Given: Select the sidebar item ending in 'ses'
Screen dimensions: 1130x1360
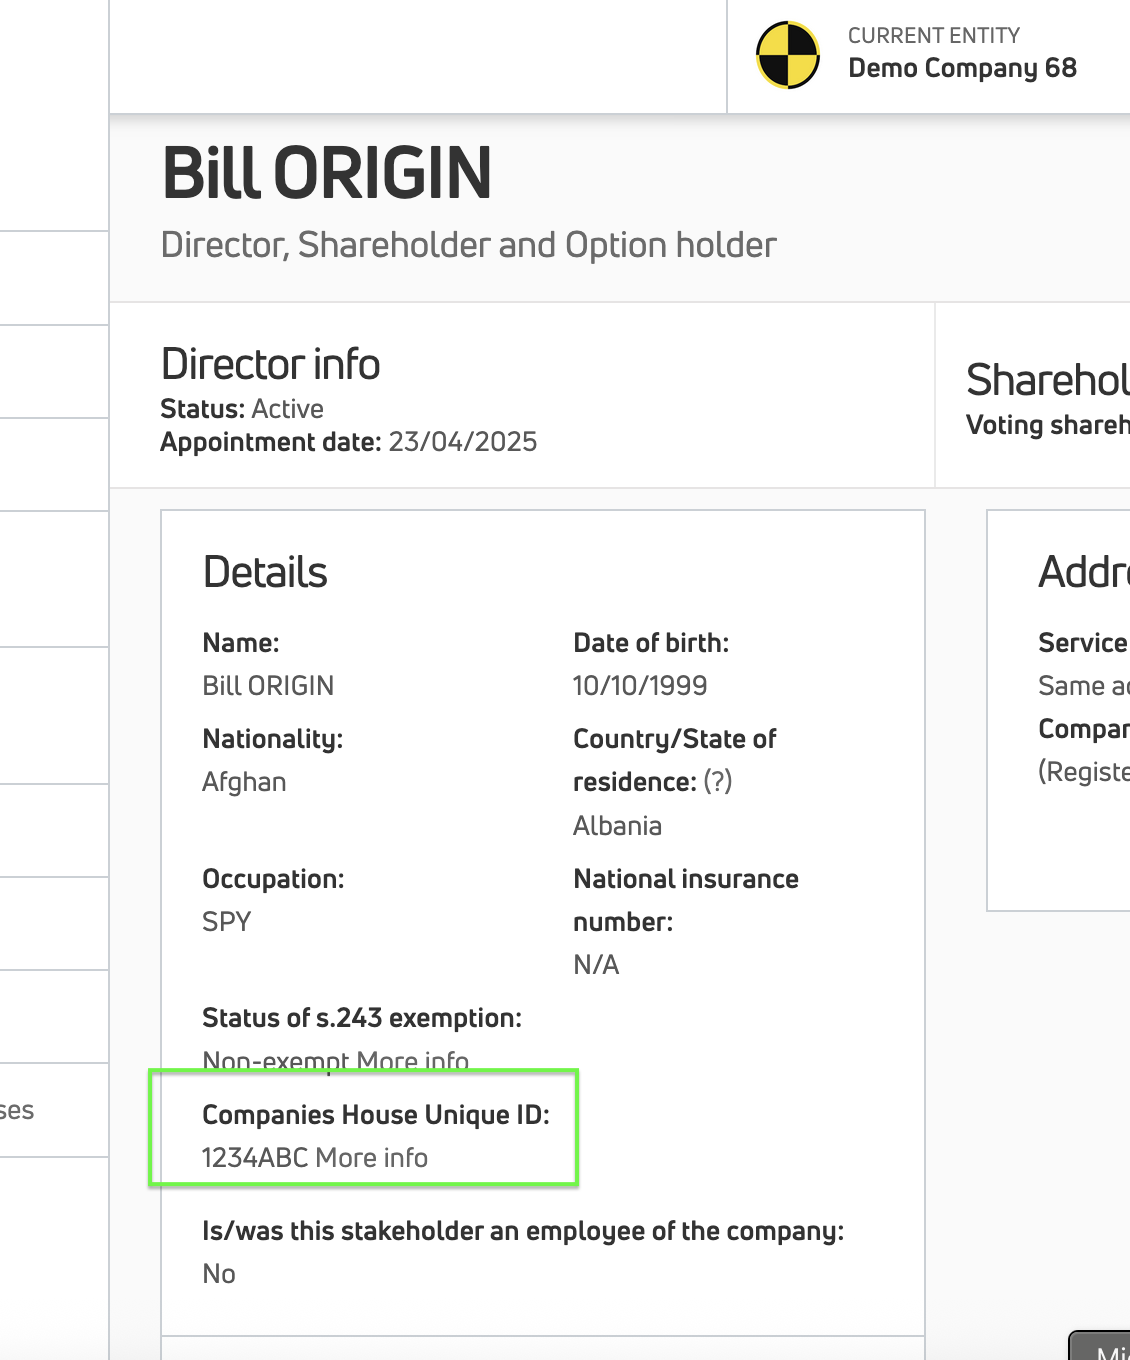Looking at the screenshot, I should pyautogui.click(x=18, y=1111).
